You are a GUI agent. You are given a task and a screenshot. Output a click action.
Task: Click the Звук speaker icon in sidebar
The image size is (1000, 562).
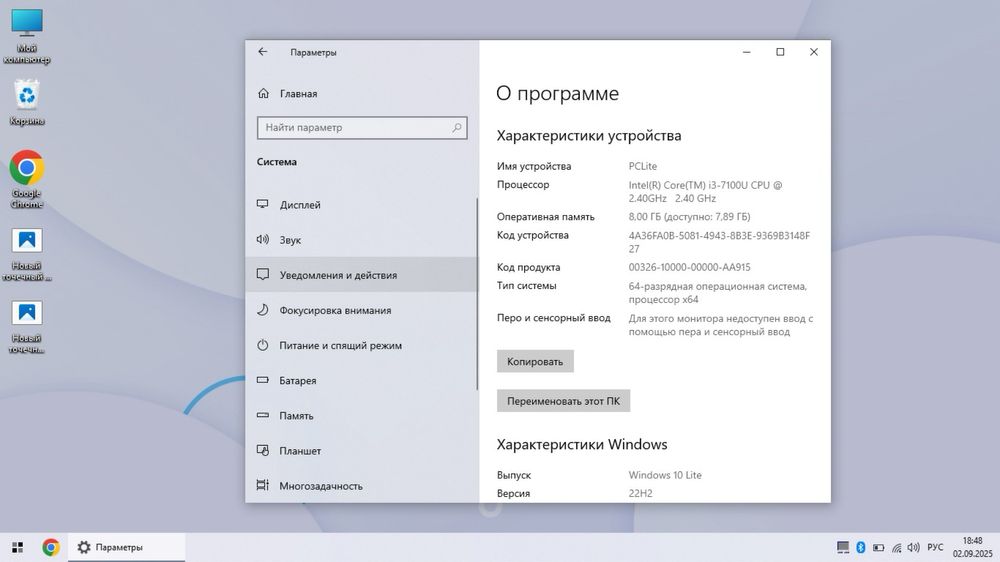[263, 239]
